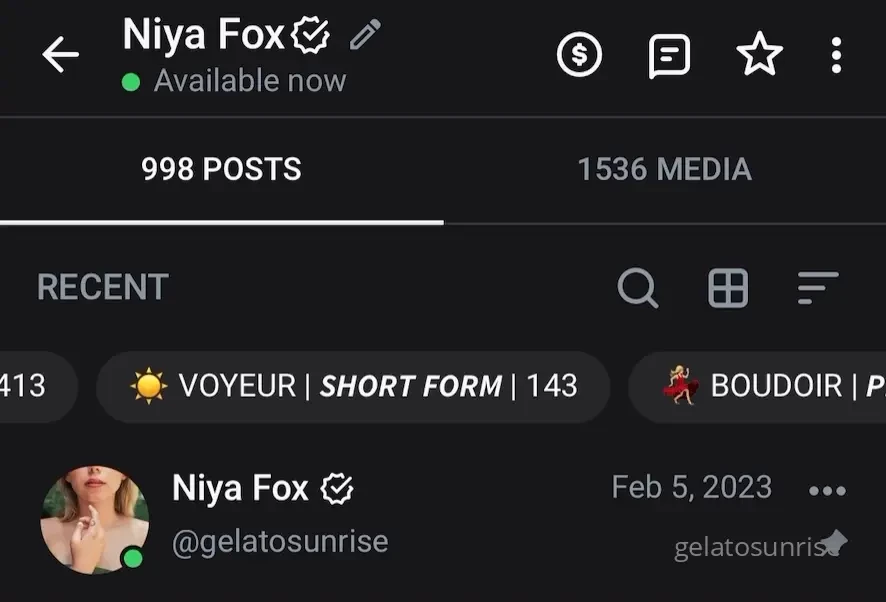Viewport: 886px width, 602px height.
Task: Switch to the 998 Posts tab
Action: click(x=221, y=170)
